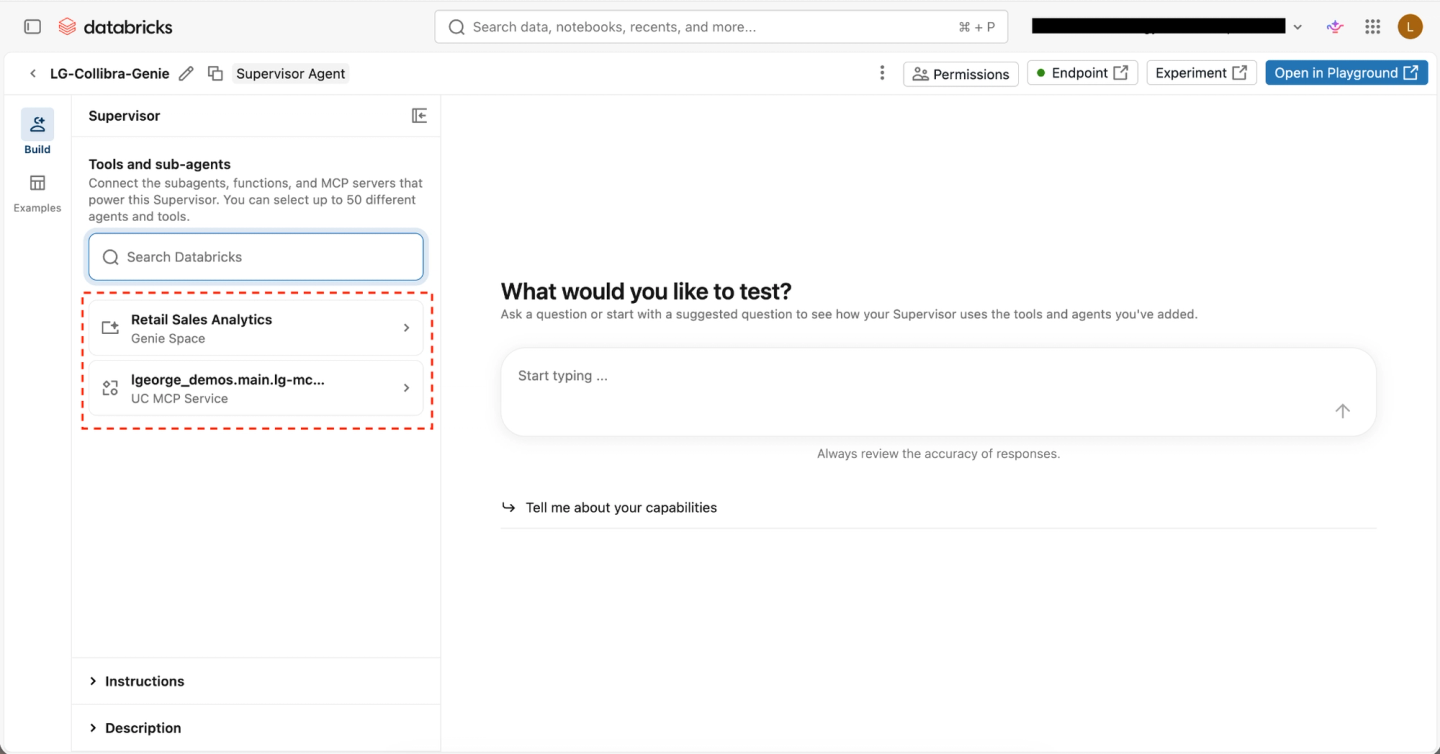Select lgeorge_demos.main.lg-mc... item name
The width and height of the screenshot is (1440, 754).
click(228, 380)
